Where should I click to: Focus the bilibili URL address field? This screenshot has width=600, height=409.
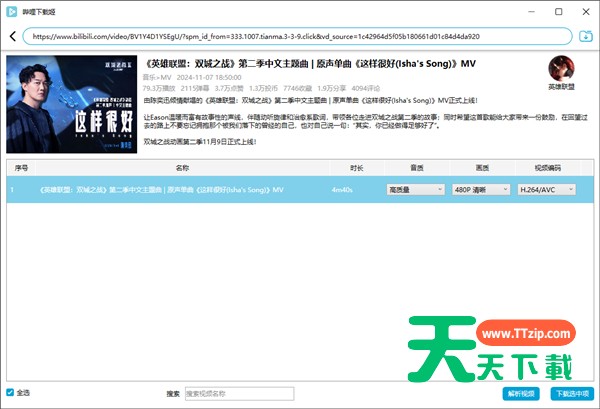click(x=297, y=36)
